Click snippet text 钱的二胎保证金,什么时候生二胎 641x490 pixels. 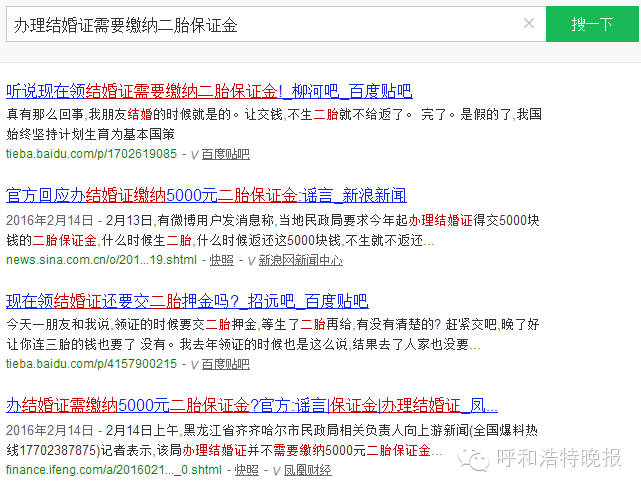coord(99,240)
